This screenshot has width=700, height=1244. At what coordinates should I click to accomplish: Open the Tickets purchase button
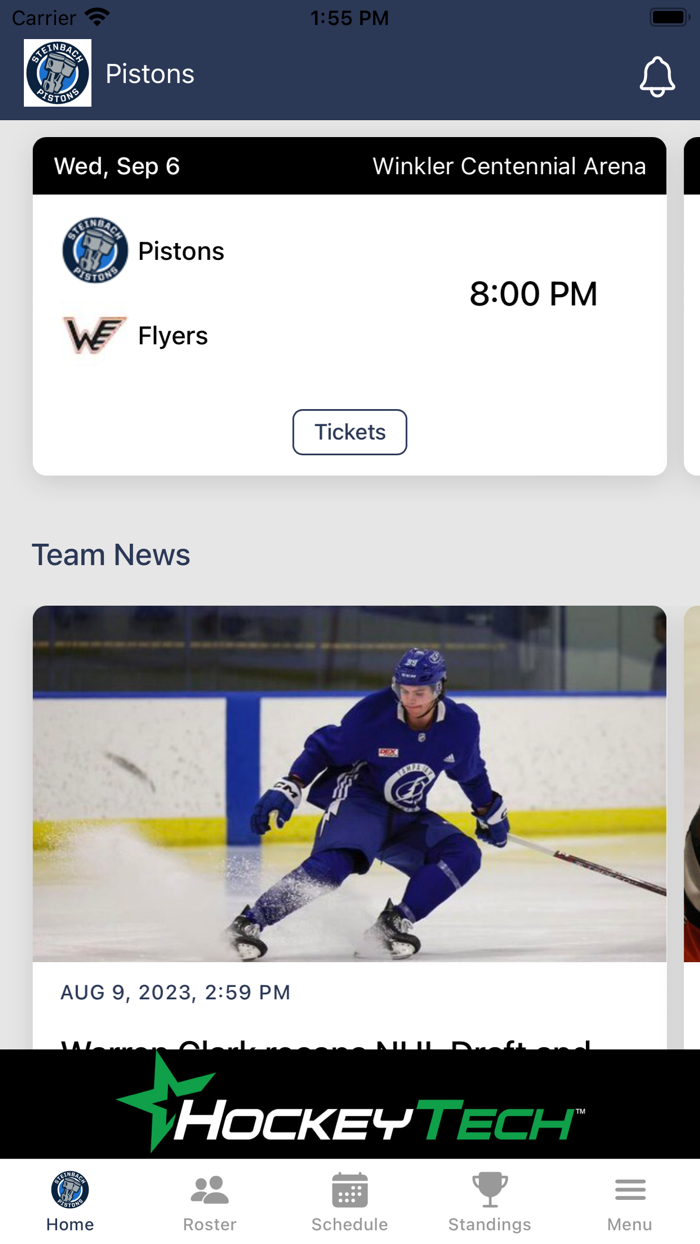coord(349,432)
